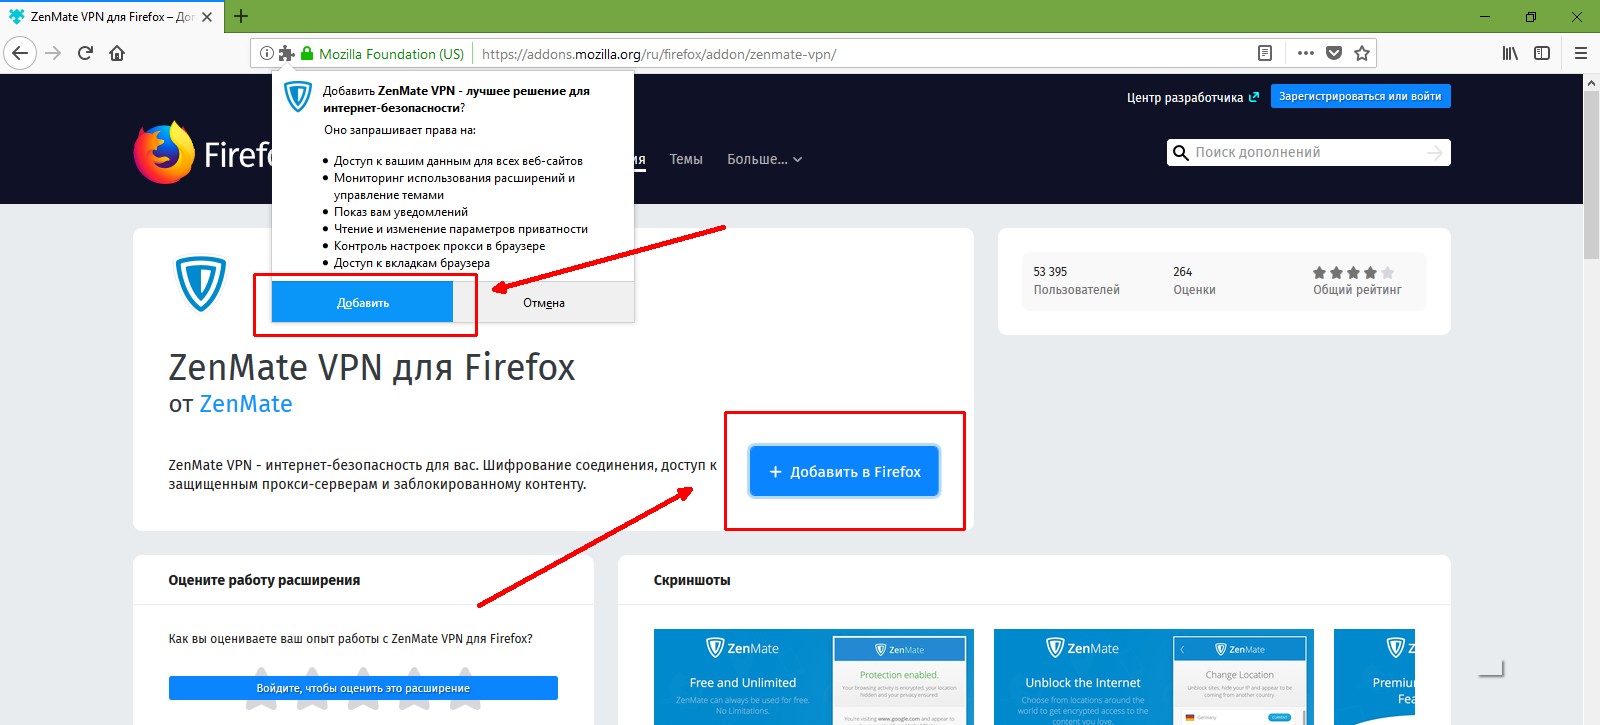This screenshot has width=1600, height=725.
Task: Click the green padlock security icon
Action: (x=309, y=53)
